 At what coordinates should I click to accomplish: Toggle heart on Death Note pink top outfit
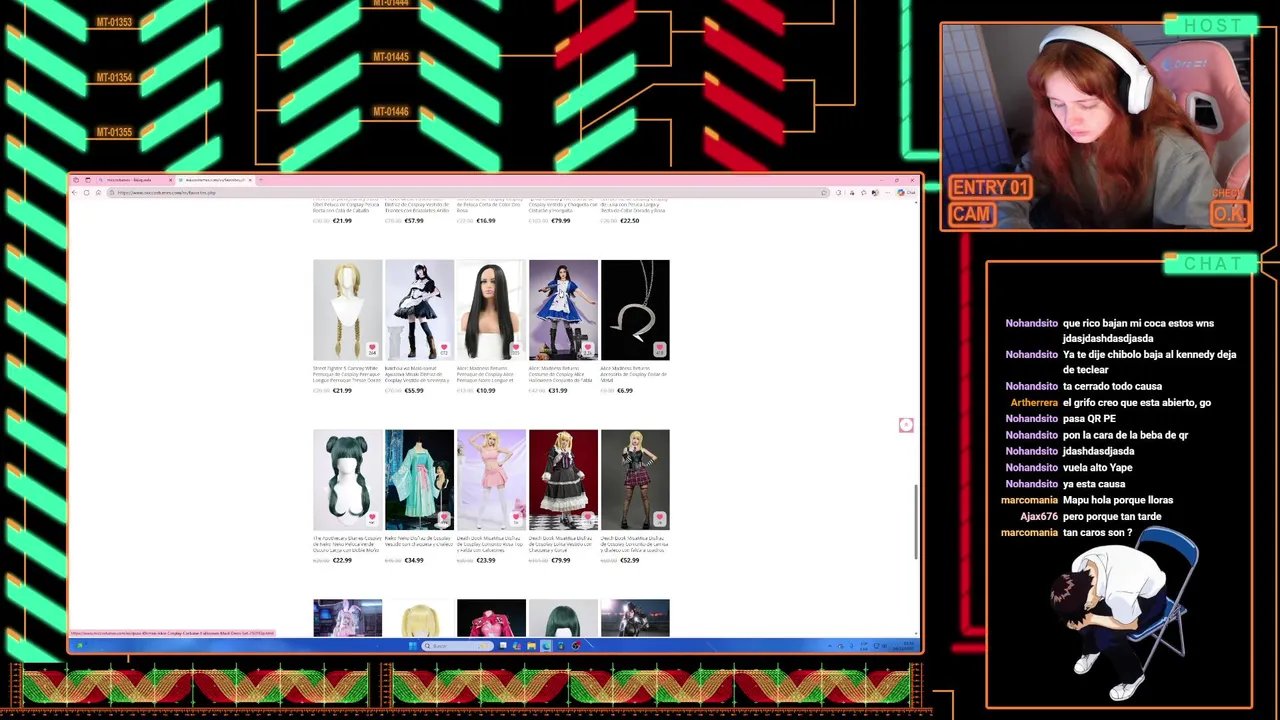(x=516, y=518)
